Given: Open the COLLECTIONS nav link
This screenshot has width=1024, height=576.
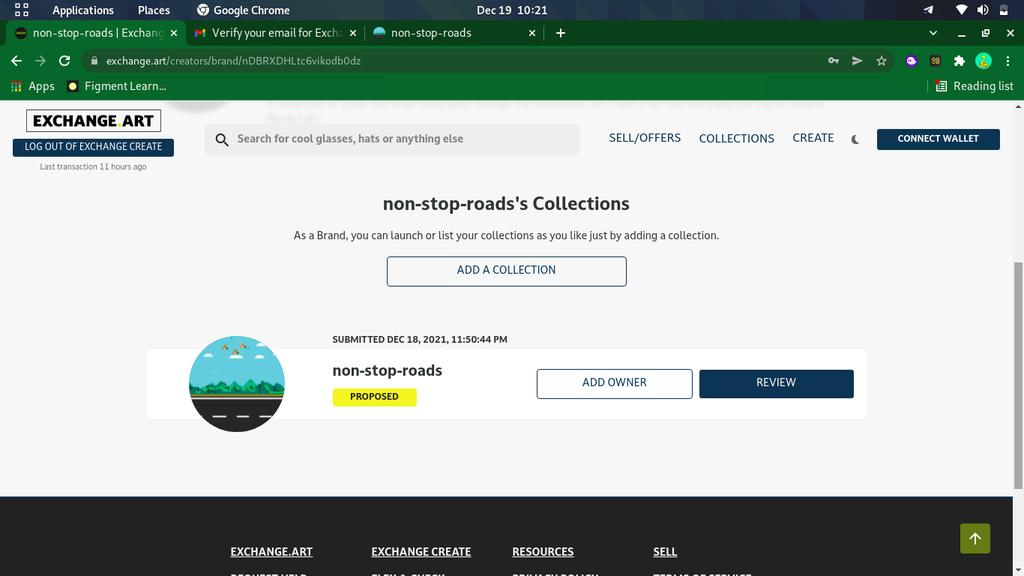Looking at the screenshot, I should 737,138.
